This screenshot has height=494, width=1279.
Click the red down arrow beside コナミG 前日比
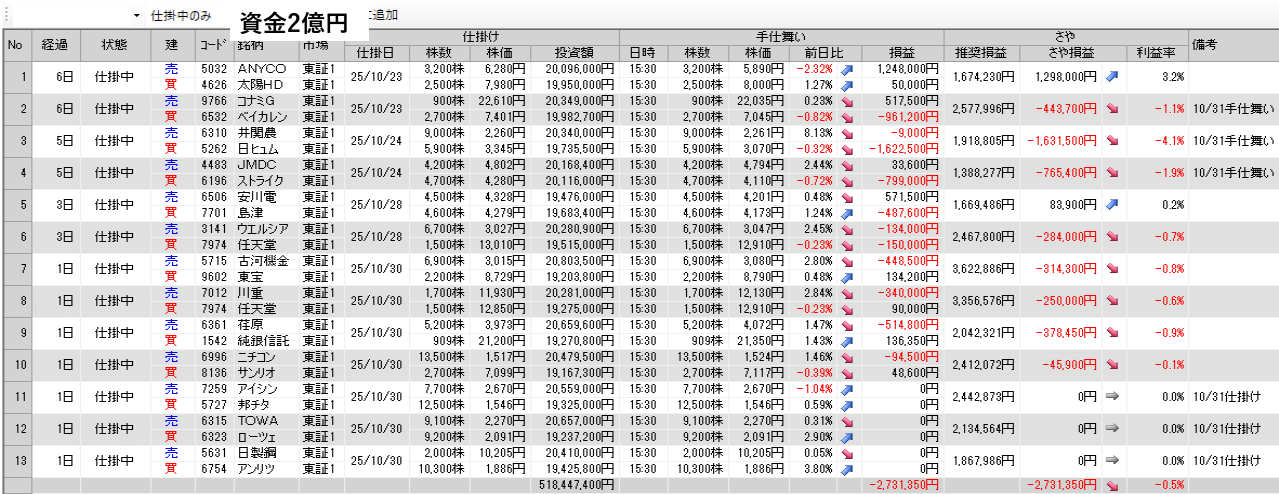click(x=848, y=101)
